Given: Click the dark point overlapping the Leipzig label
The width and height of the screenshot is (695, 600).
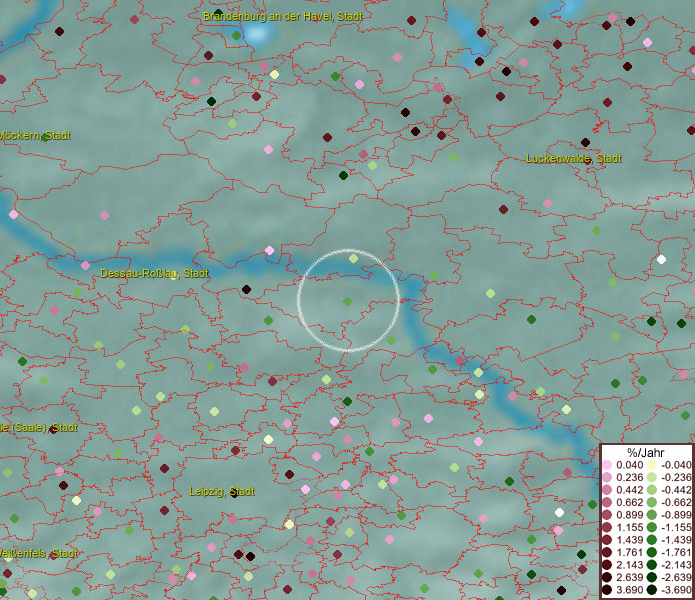Looking at the screenshot, I should [x=234, y=493].
